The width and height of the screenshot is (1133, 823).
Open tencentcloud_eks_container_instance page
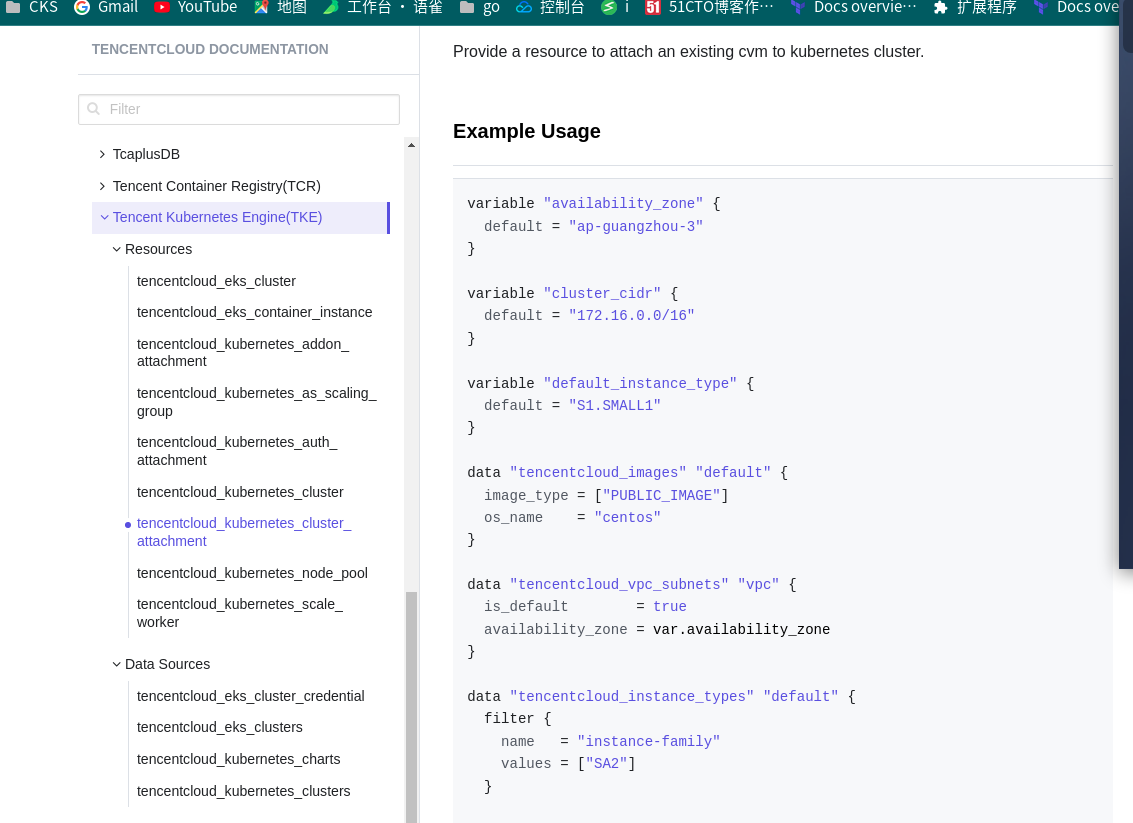tap(254, 312)
